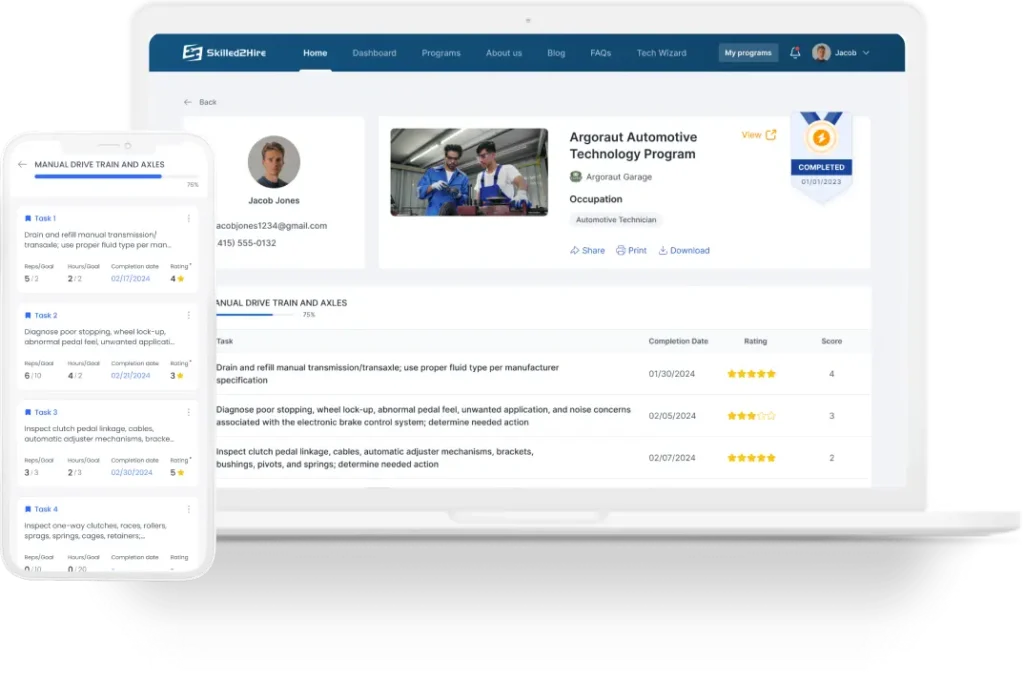Click the Share icon in program card
Image resolution: width=1024 pixels, height=682 pixels.
click(575, 250)
